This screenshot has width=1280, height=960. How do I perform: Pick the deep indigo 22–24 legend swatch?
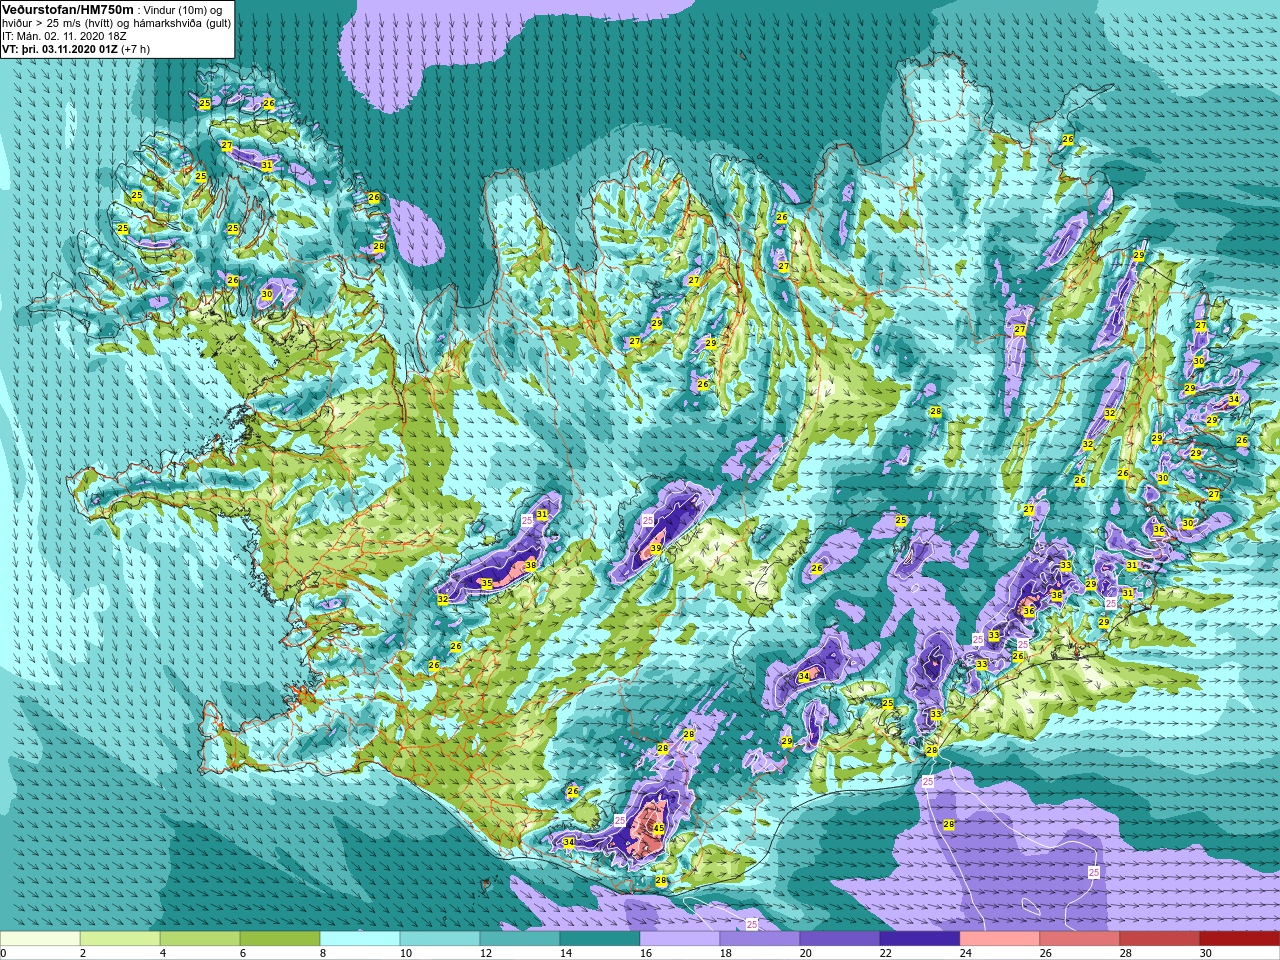point(920,939)
